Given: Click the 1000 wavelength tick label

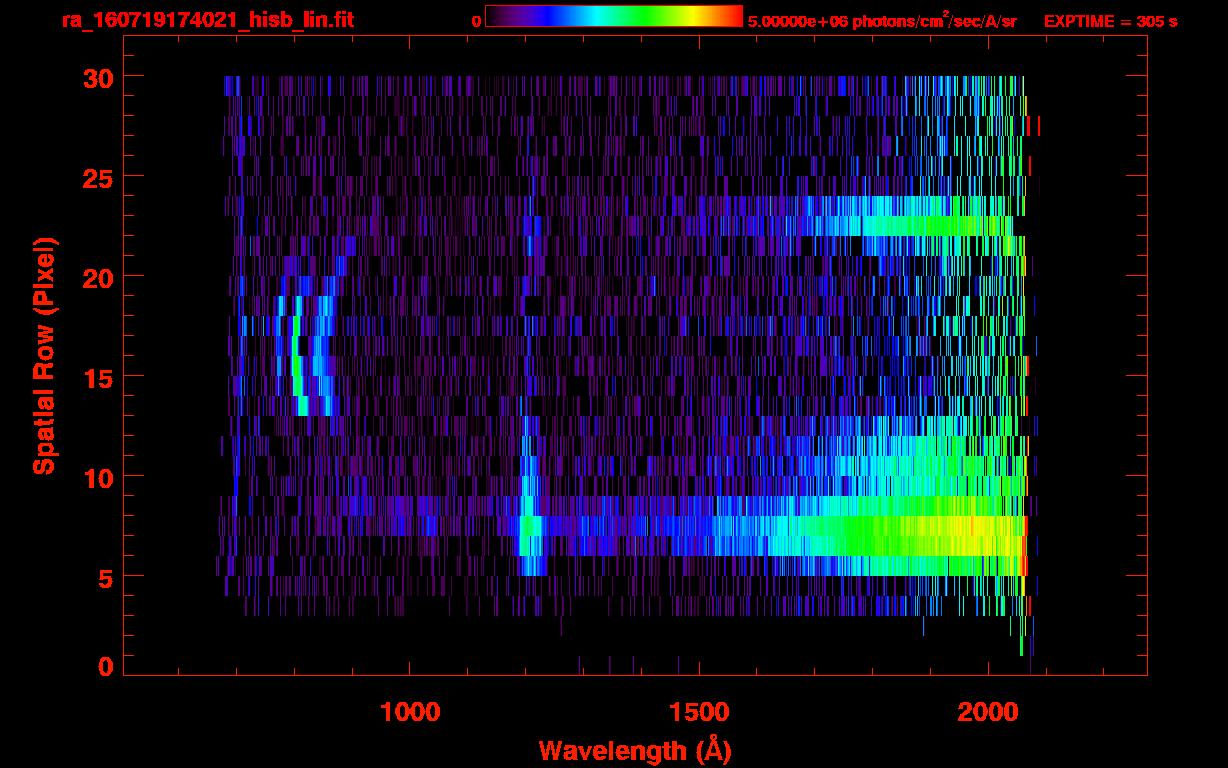Looking at the screenshot, I should coord(410,712).
